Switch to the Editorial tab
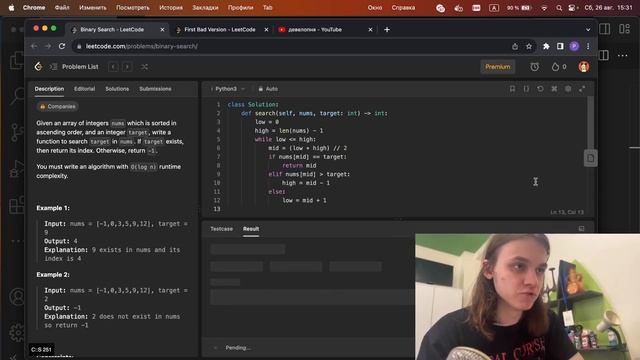640x360 pixels. click(x=84, y=89)
